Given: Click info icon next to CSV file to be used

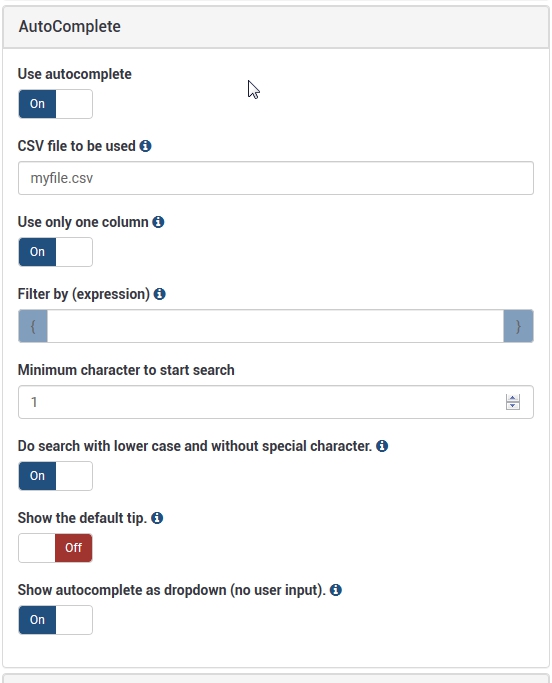Looking at the screenshot, I should click(x=146, y=146).
